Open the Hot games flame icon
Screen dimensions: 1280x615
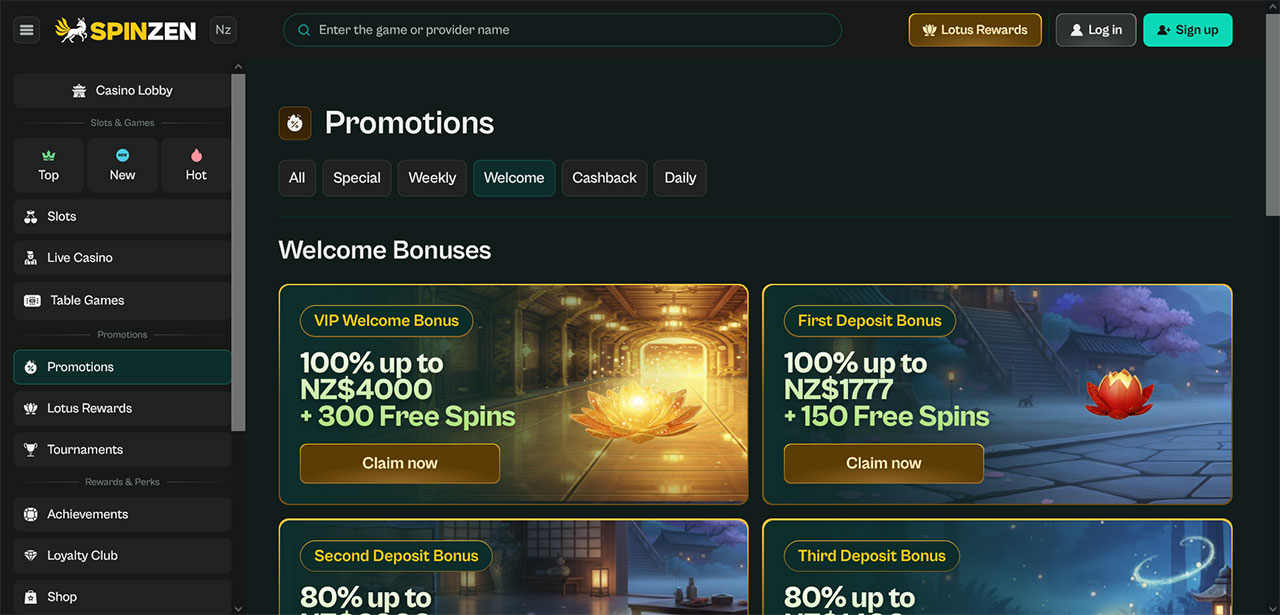point(196,156)
